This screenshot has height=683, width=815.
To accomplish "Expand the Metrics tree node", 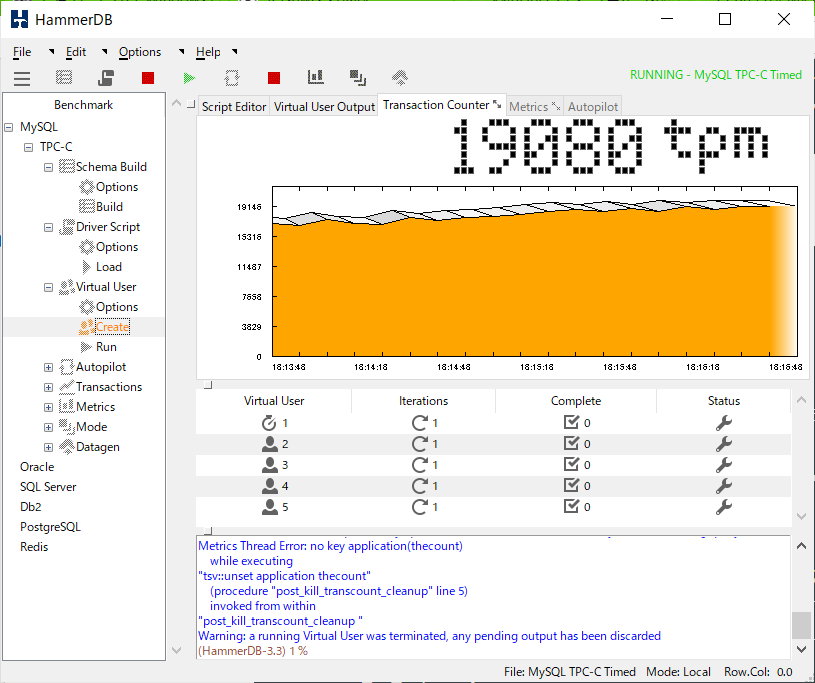I will [48, 408].
